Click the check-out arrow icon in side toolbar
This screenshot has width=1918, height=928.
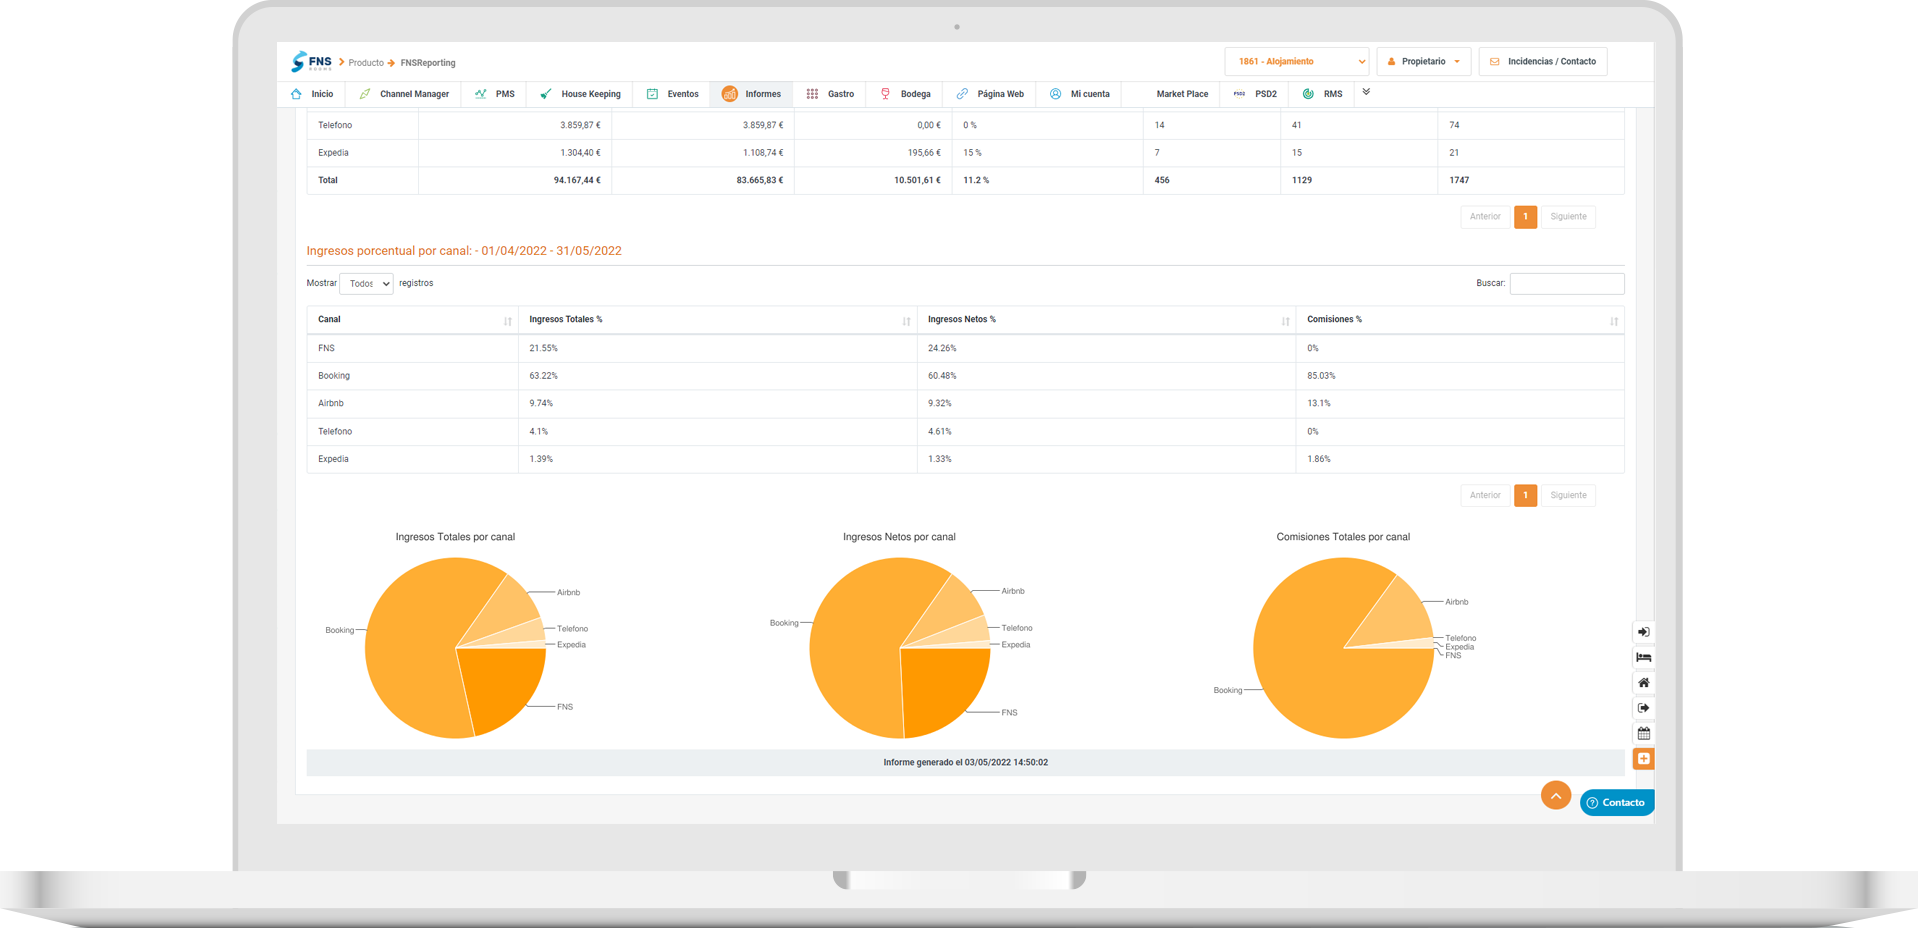pos(1643,708)
